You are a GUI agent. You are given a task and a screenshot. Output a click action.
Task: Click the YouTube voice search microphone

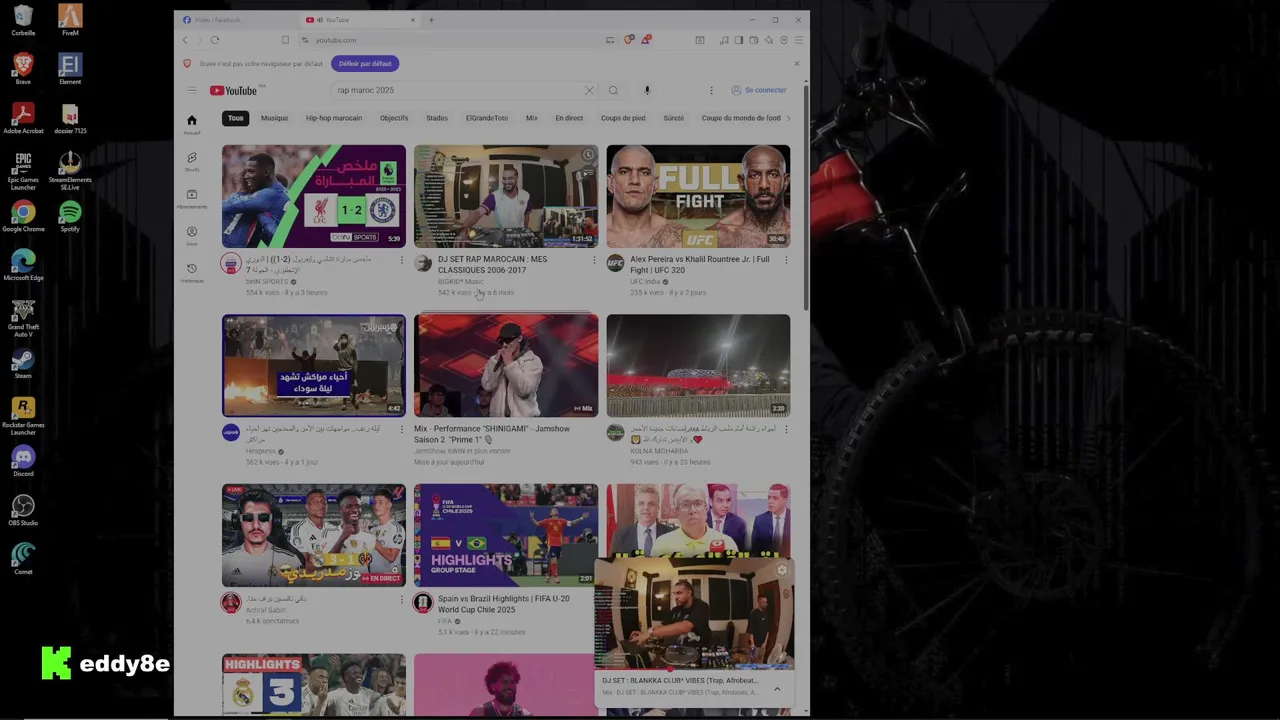[x=647, y=90]
